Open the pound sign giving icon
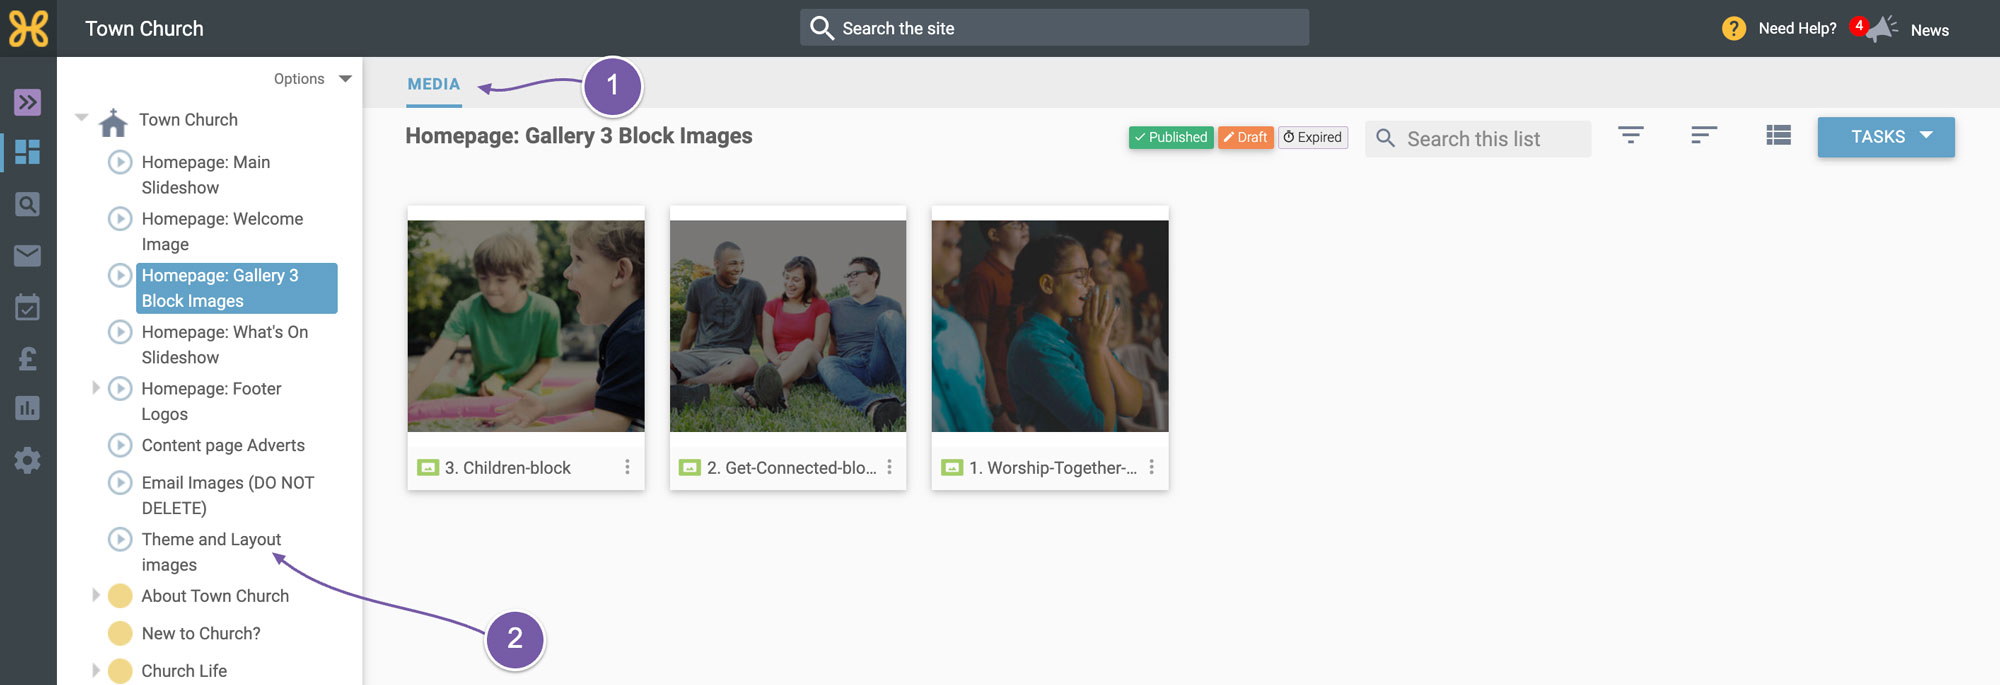The width and height of the screenshot is (2000, 685). [x=28, y=358]
